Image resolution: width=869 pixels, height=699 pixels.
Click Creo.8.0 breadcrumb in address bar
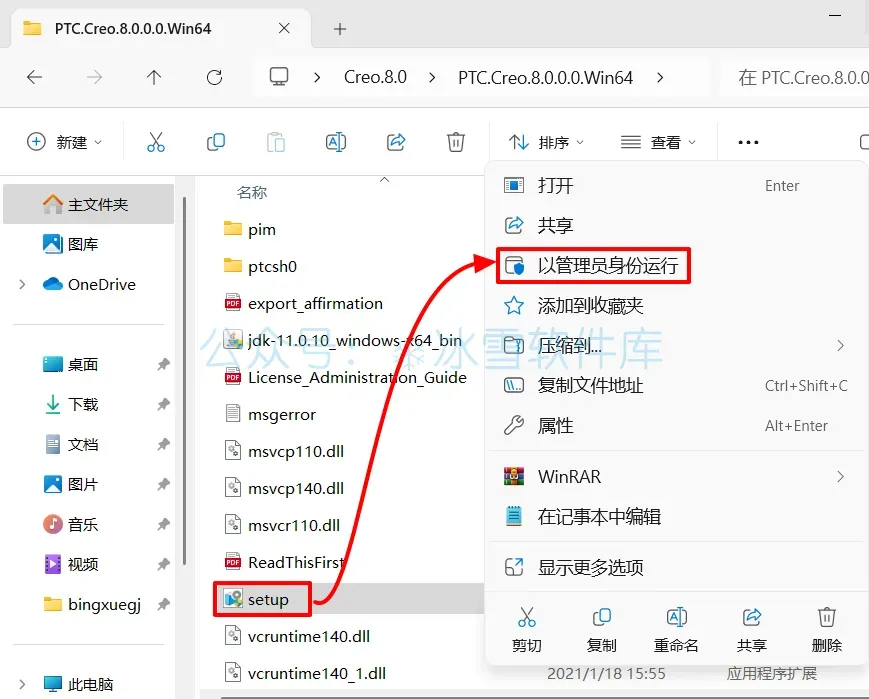point(375,77)
